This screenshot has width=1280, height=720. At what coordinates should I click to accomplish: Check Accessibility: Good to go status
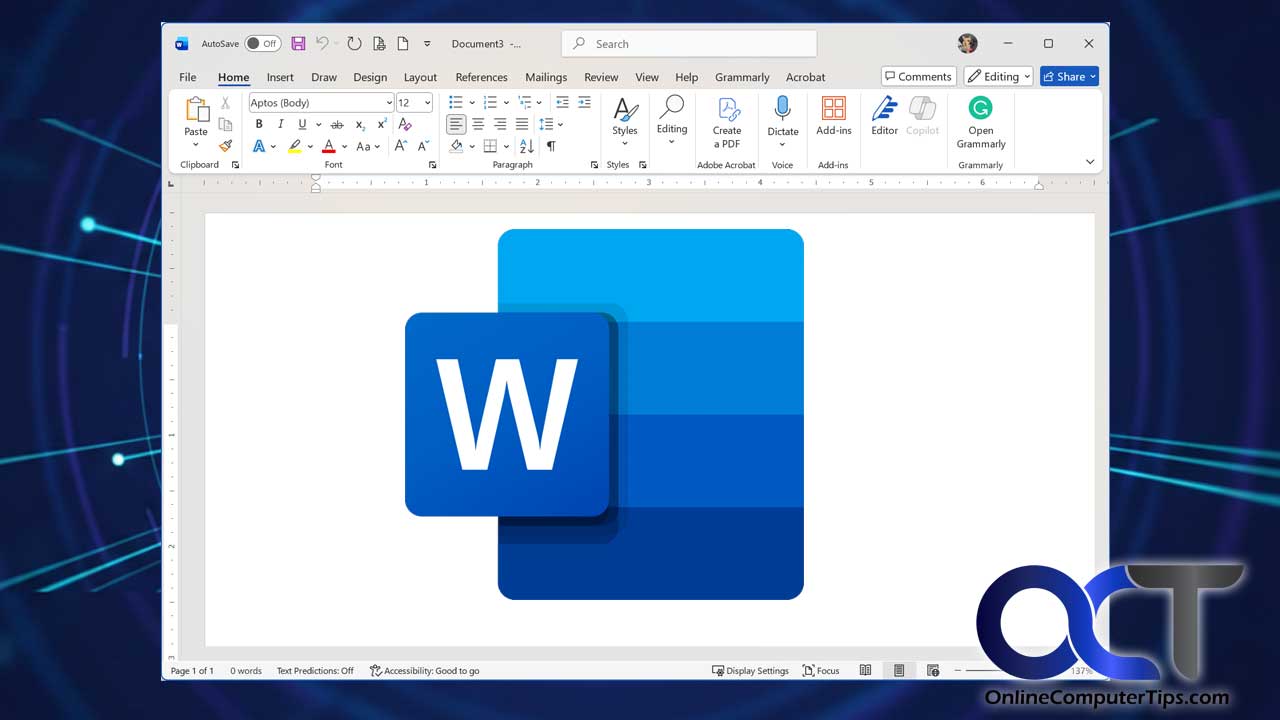point(424,671)
